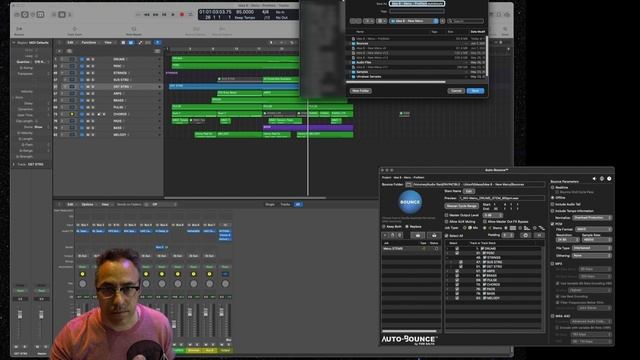Viewport: 640px width, 360px height.
Task: Click the blue DIST STRG region in the timeline
Action: click(x=233, y=87)
